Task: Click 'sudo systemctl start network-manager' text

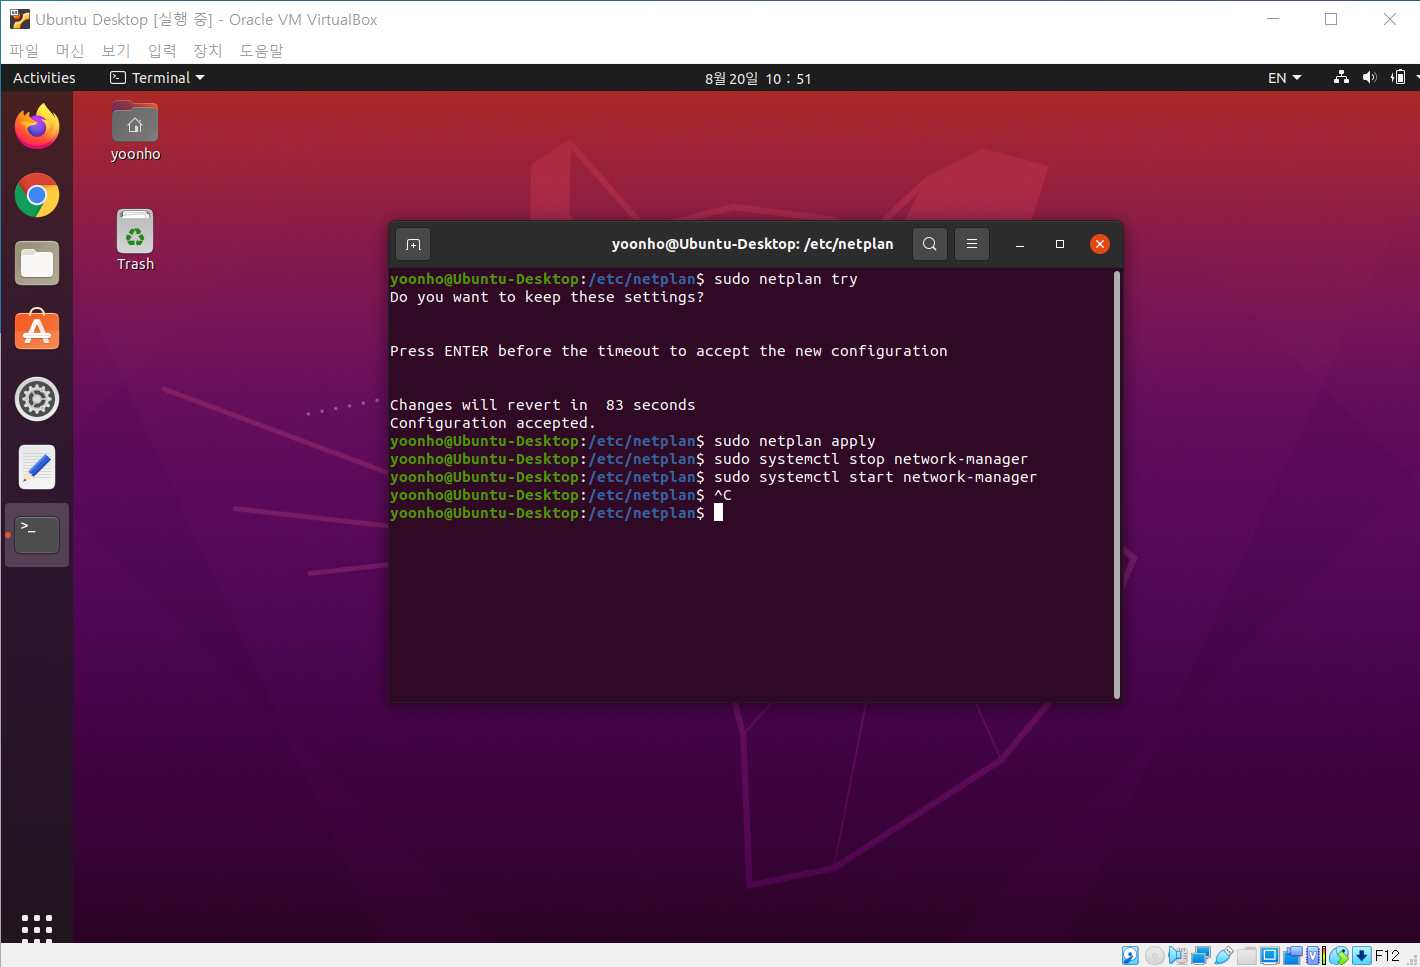Action: tap(876, 477)
